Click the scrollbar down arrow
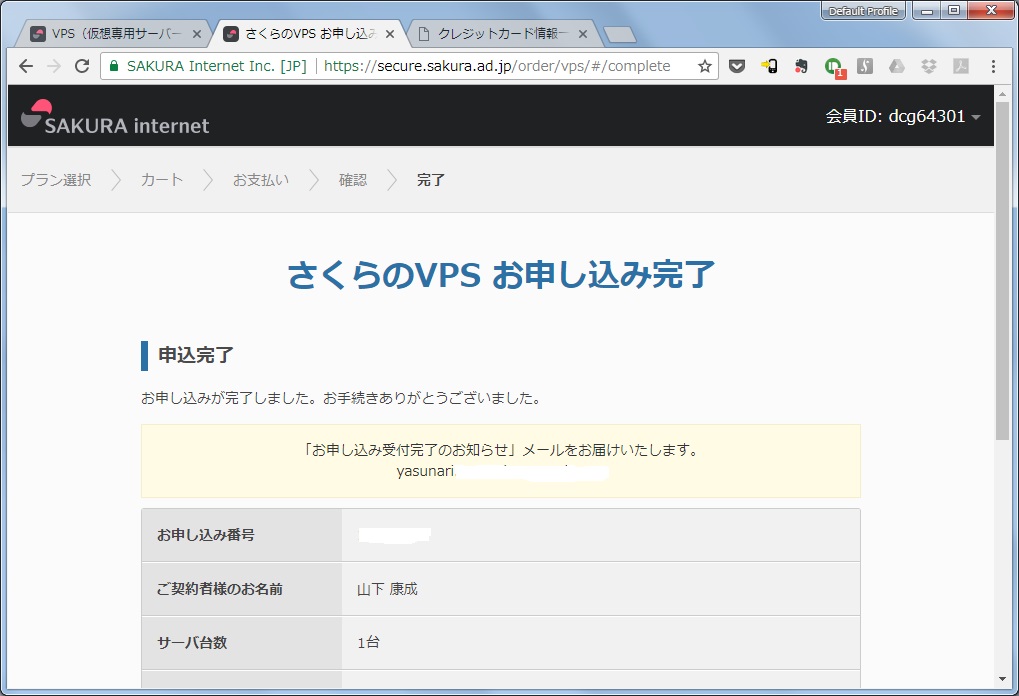The image size is (1019, 696). (x=1002, y=679)
